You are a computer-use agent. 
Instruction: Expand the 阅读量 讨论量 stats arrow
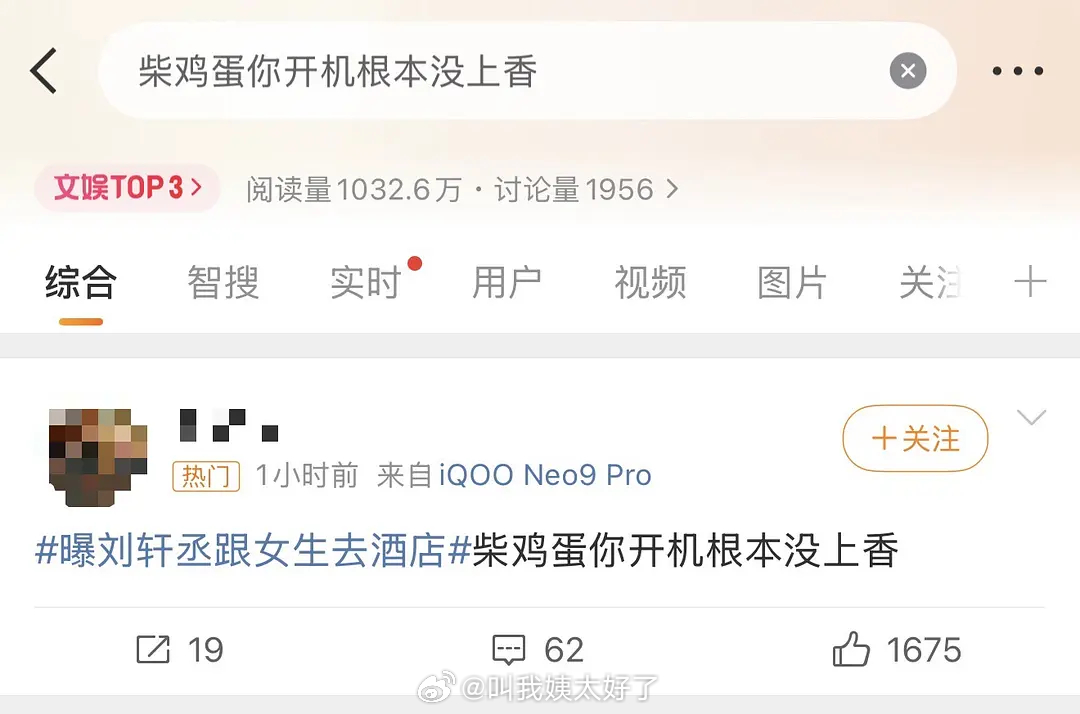pyautogui.click(x=673, y=189)
